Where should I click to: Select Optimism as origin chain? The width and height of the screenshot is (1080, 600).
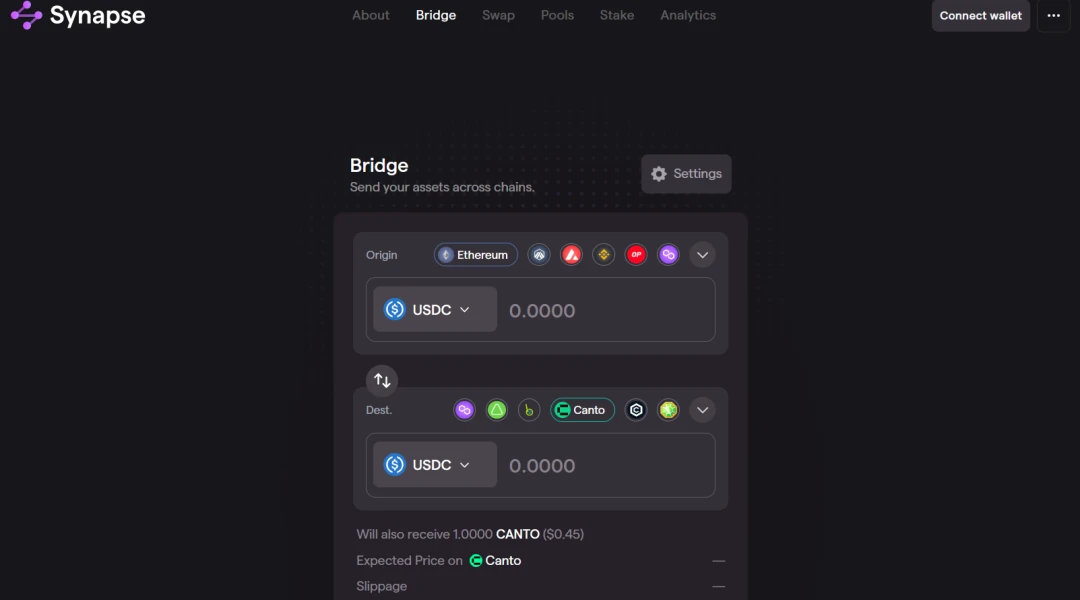click(636, 255)
